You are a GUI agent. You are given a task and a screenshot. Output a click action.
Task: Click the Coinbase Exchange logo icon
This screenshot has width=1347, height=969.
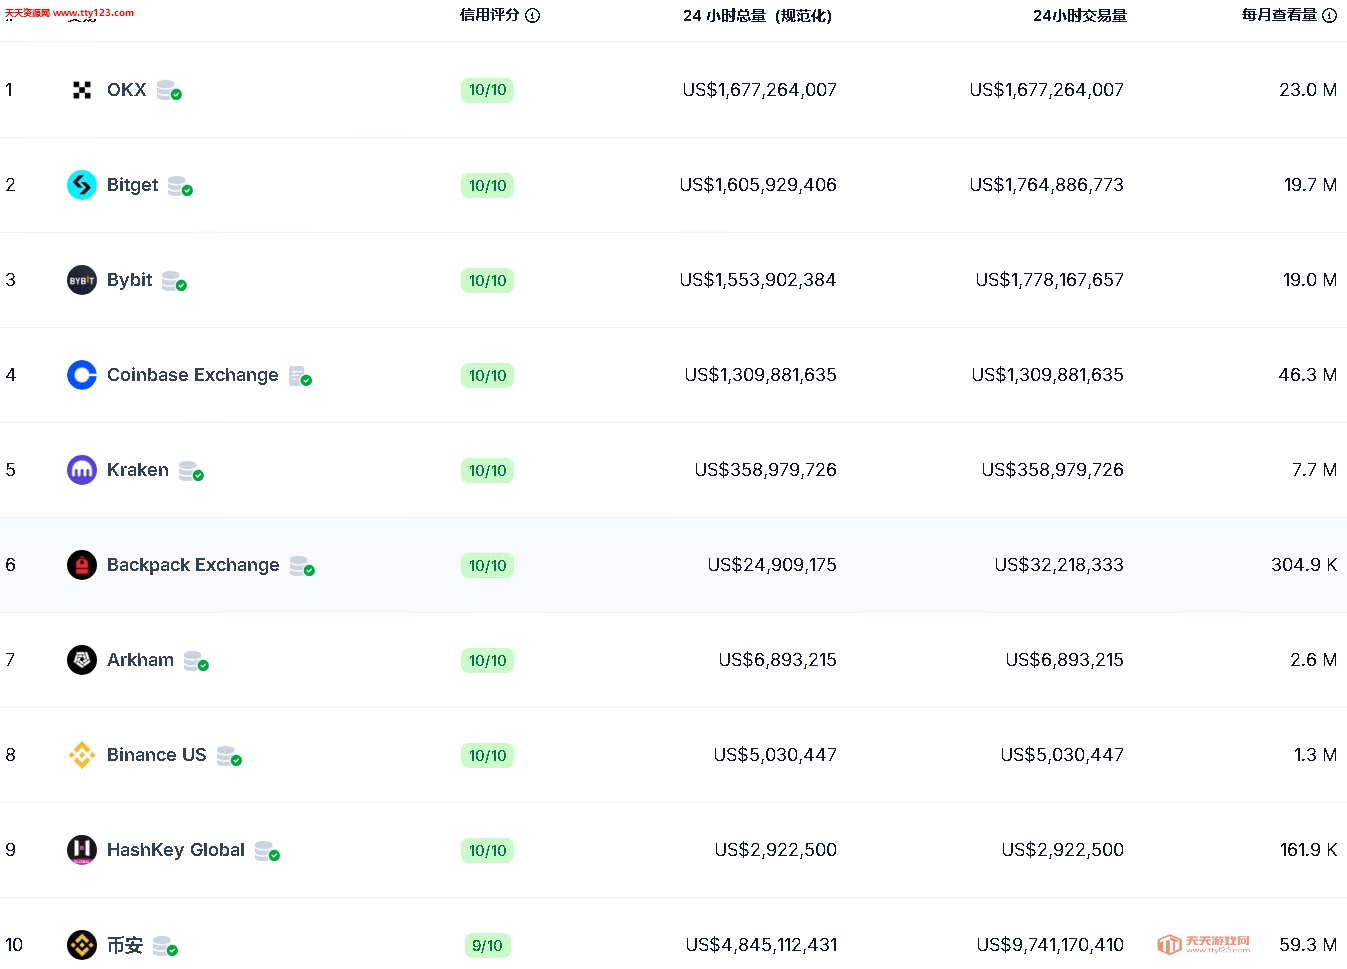pyautogui.click(x=82, y=375)
